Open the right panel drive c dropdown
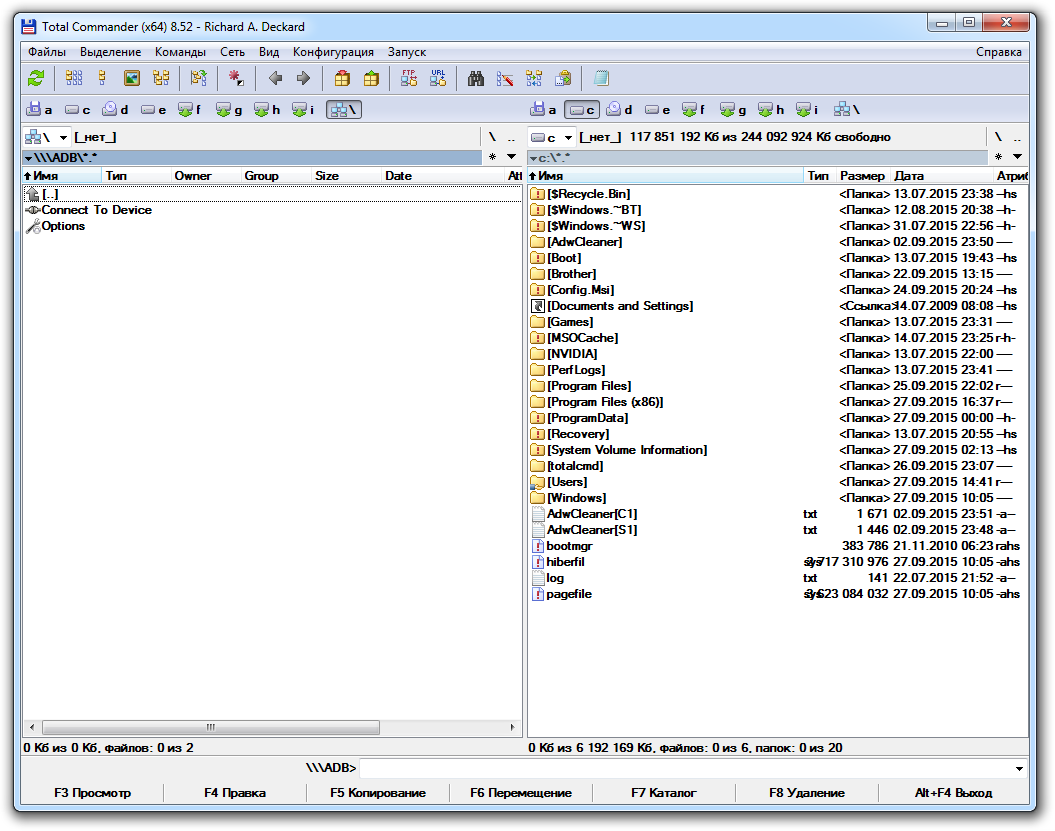The width and height of the screenshot is (1055, 831). [x=568, y=137]
